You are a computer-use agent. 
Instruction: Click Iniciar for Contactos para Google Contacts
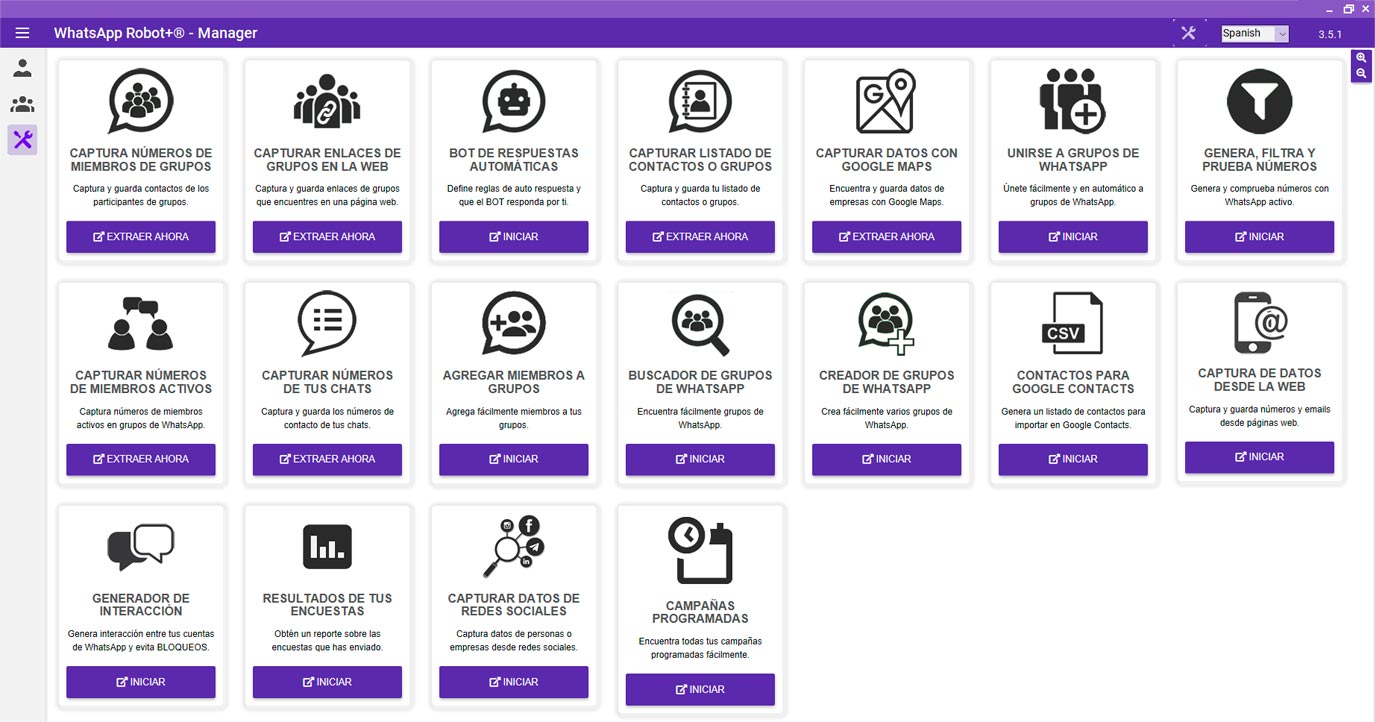(1073, 459)
